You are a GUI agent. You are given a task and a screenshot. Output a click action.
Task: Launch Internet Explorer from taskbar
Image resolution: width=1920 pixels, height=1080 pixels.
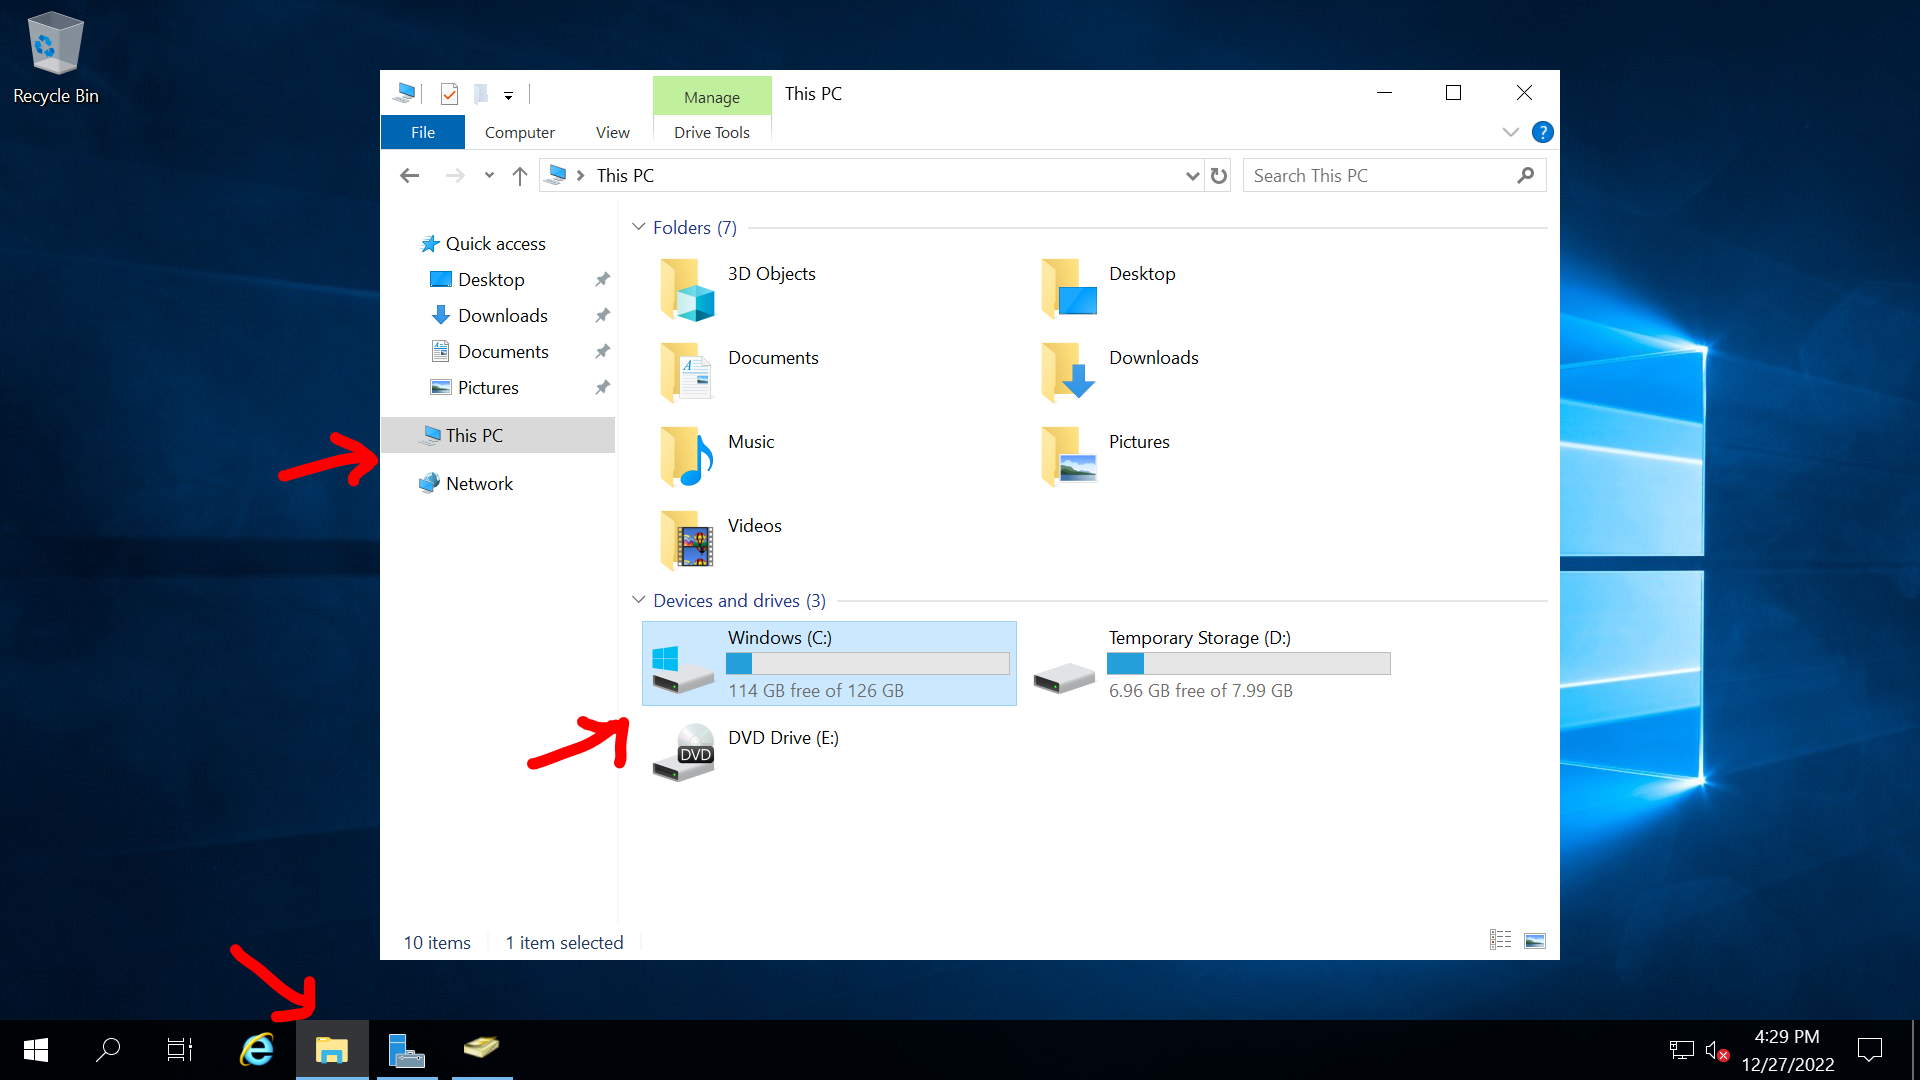tap(257, 1050)
